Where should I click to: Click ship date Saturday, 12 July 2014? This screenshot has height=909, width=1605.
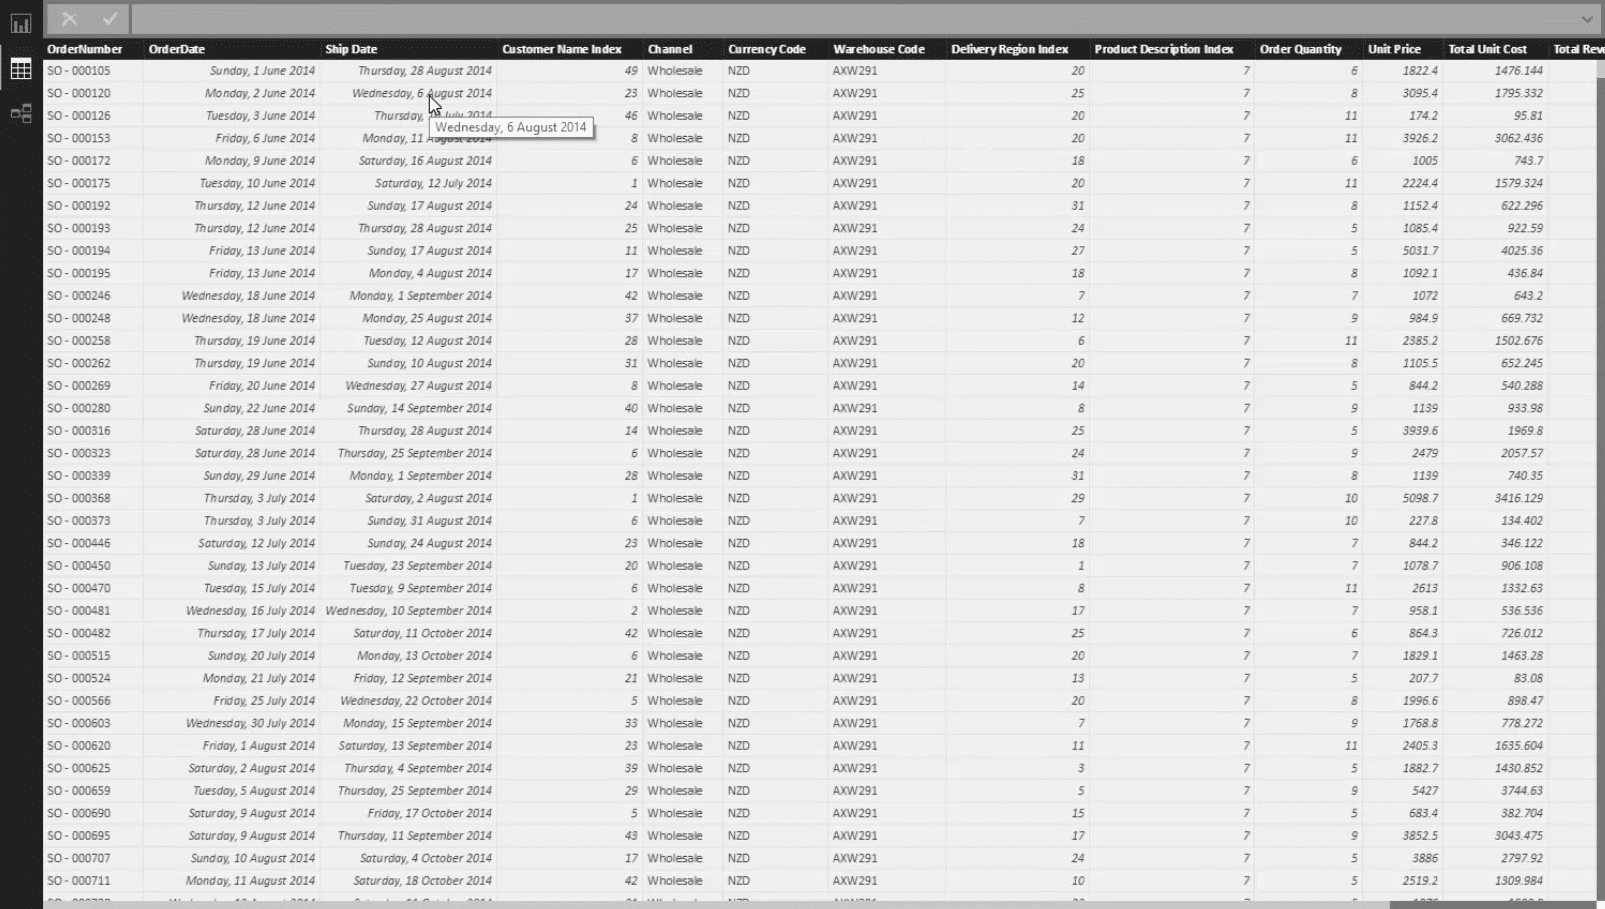pos(433,183)
